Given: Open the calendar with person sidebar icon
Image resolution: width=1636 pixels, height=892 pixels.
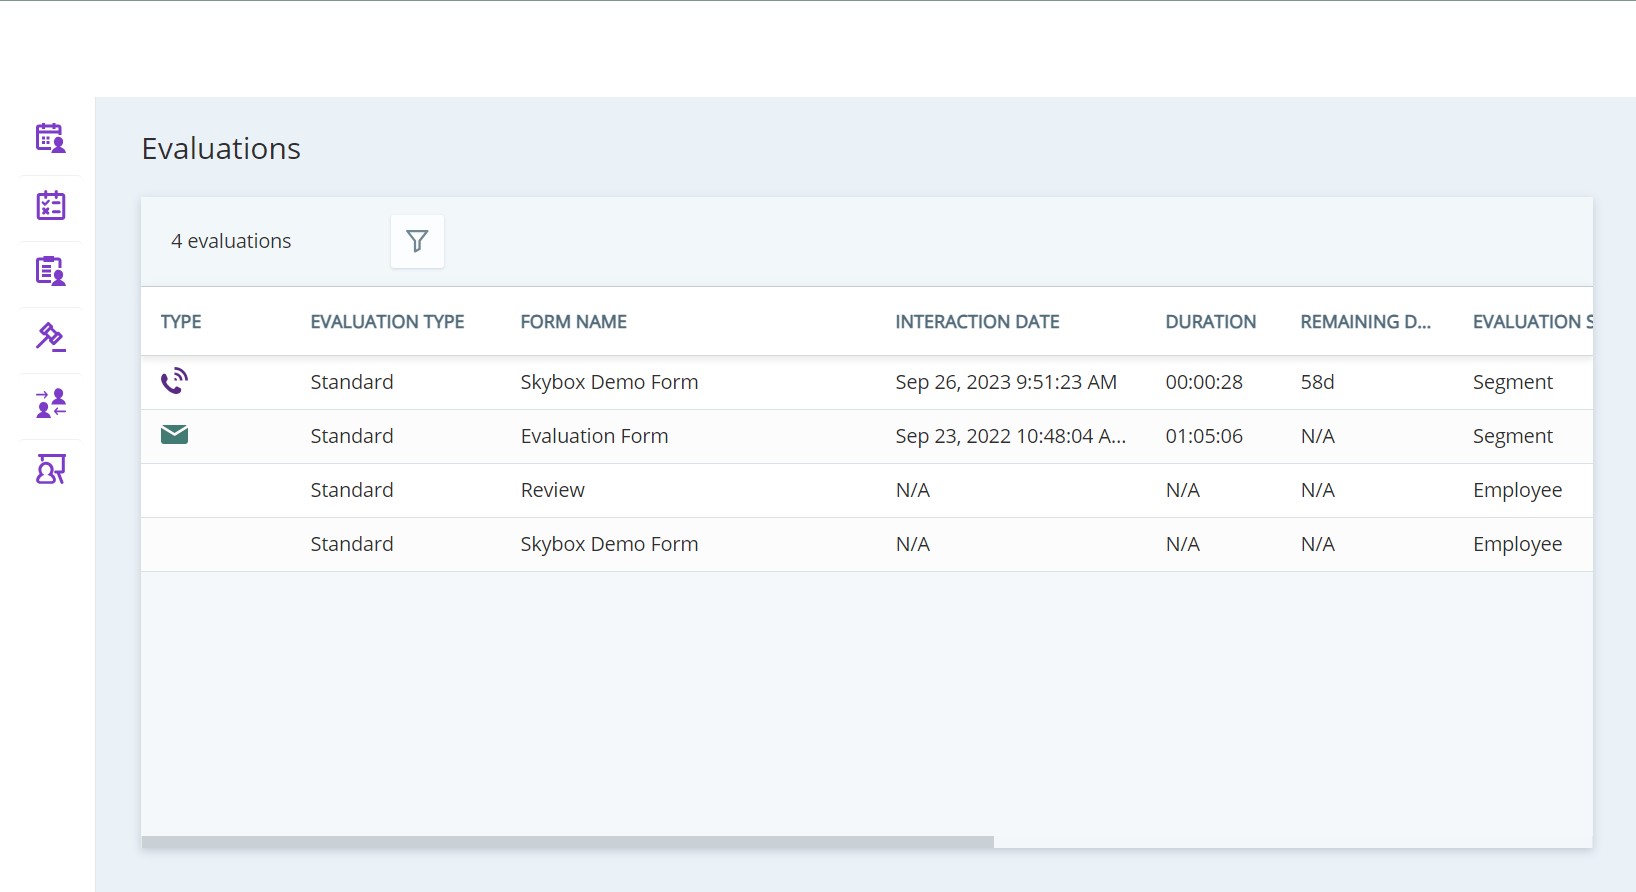Looking at the screenshot, I should (50, 138).
